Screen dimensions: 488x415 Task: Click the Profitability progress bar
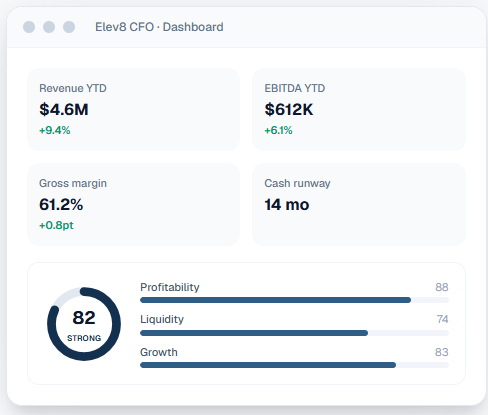(294, 300)
